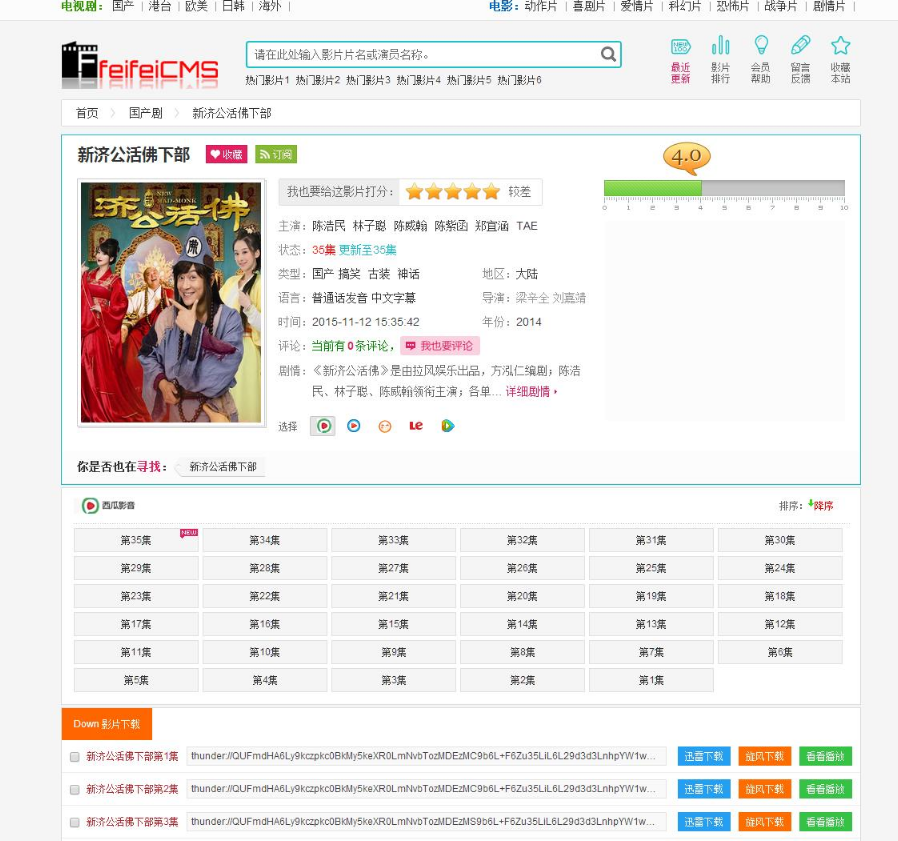Check the 新济公活佛下部第2集 checkbox
Screen dimensions: 898x841
point(74,790)
